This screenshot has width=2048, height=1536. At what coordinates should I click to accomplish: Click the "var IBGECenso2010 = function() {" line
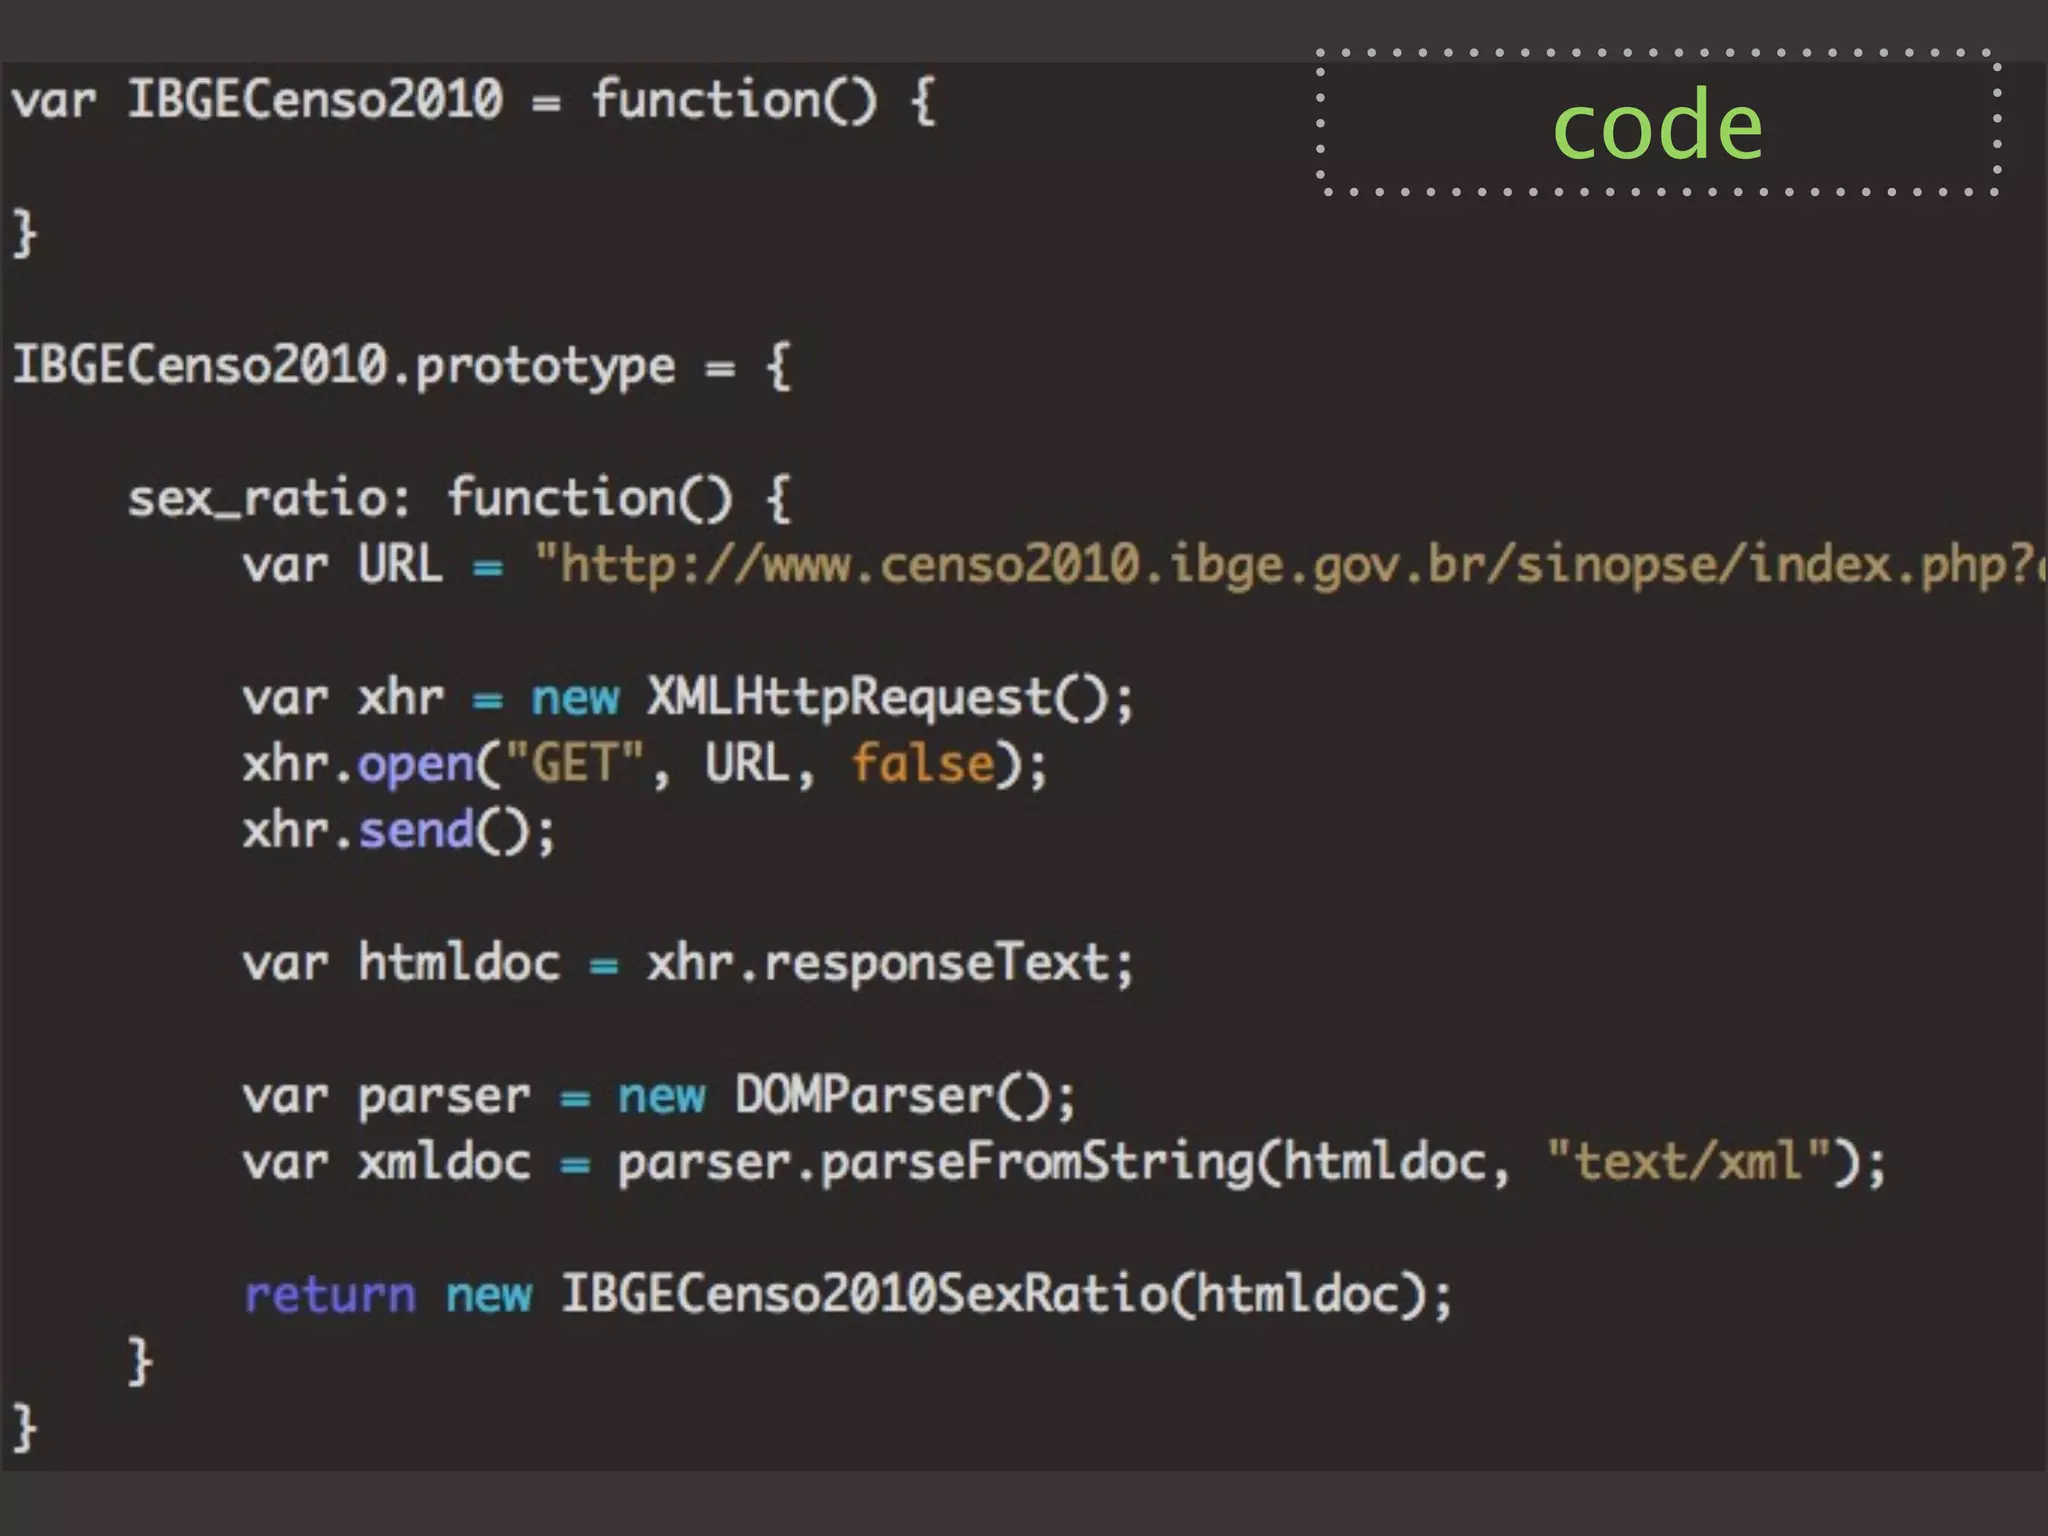tap(474, 101)
